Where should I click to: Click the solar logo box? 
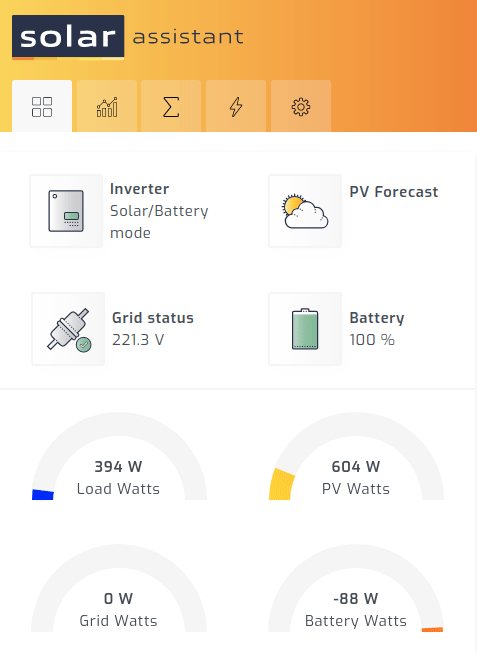68,36
